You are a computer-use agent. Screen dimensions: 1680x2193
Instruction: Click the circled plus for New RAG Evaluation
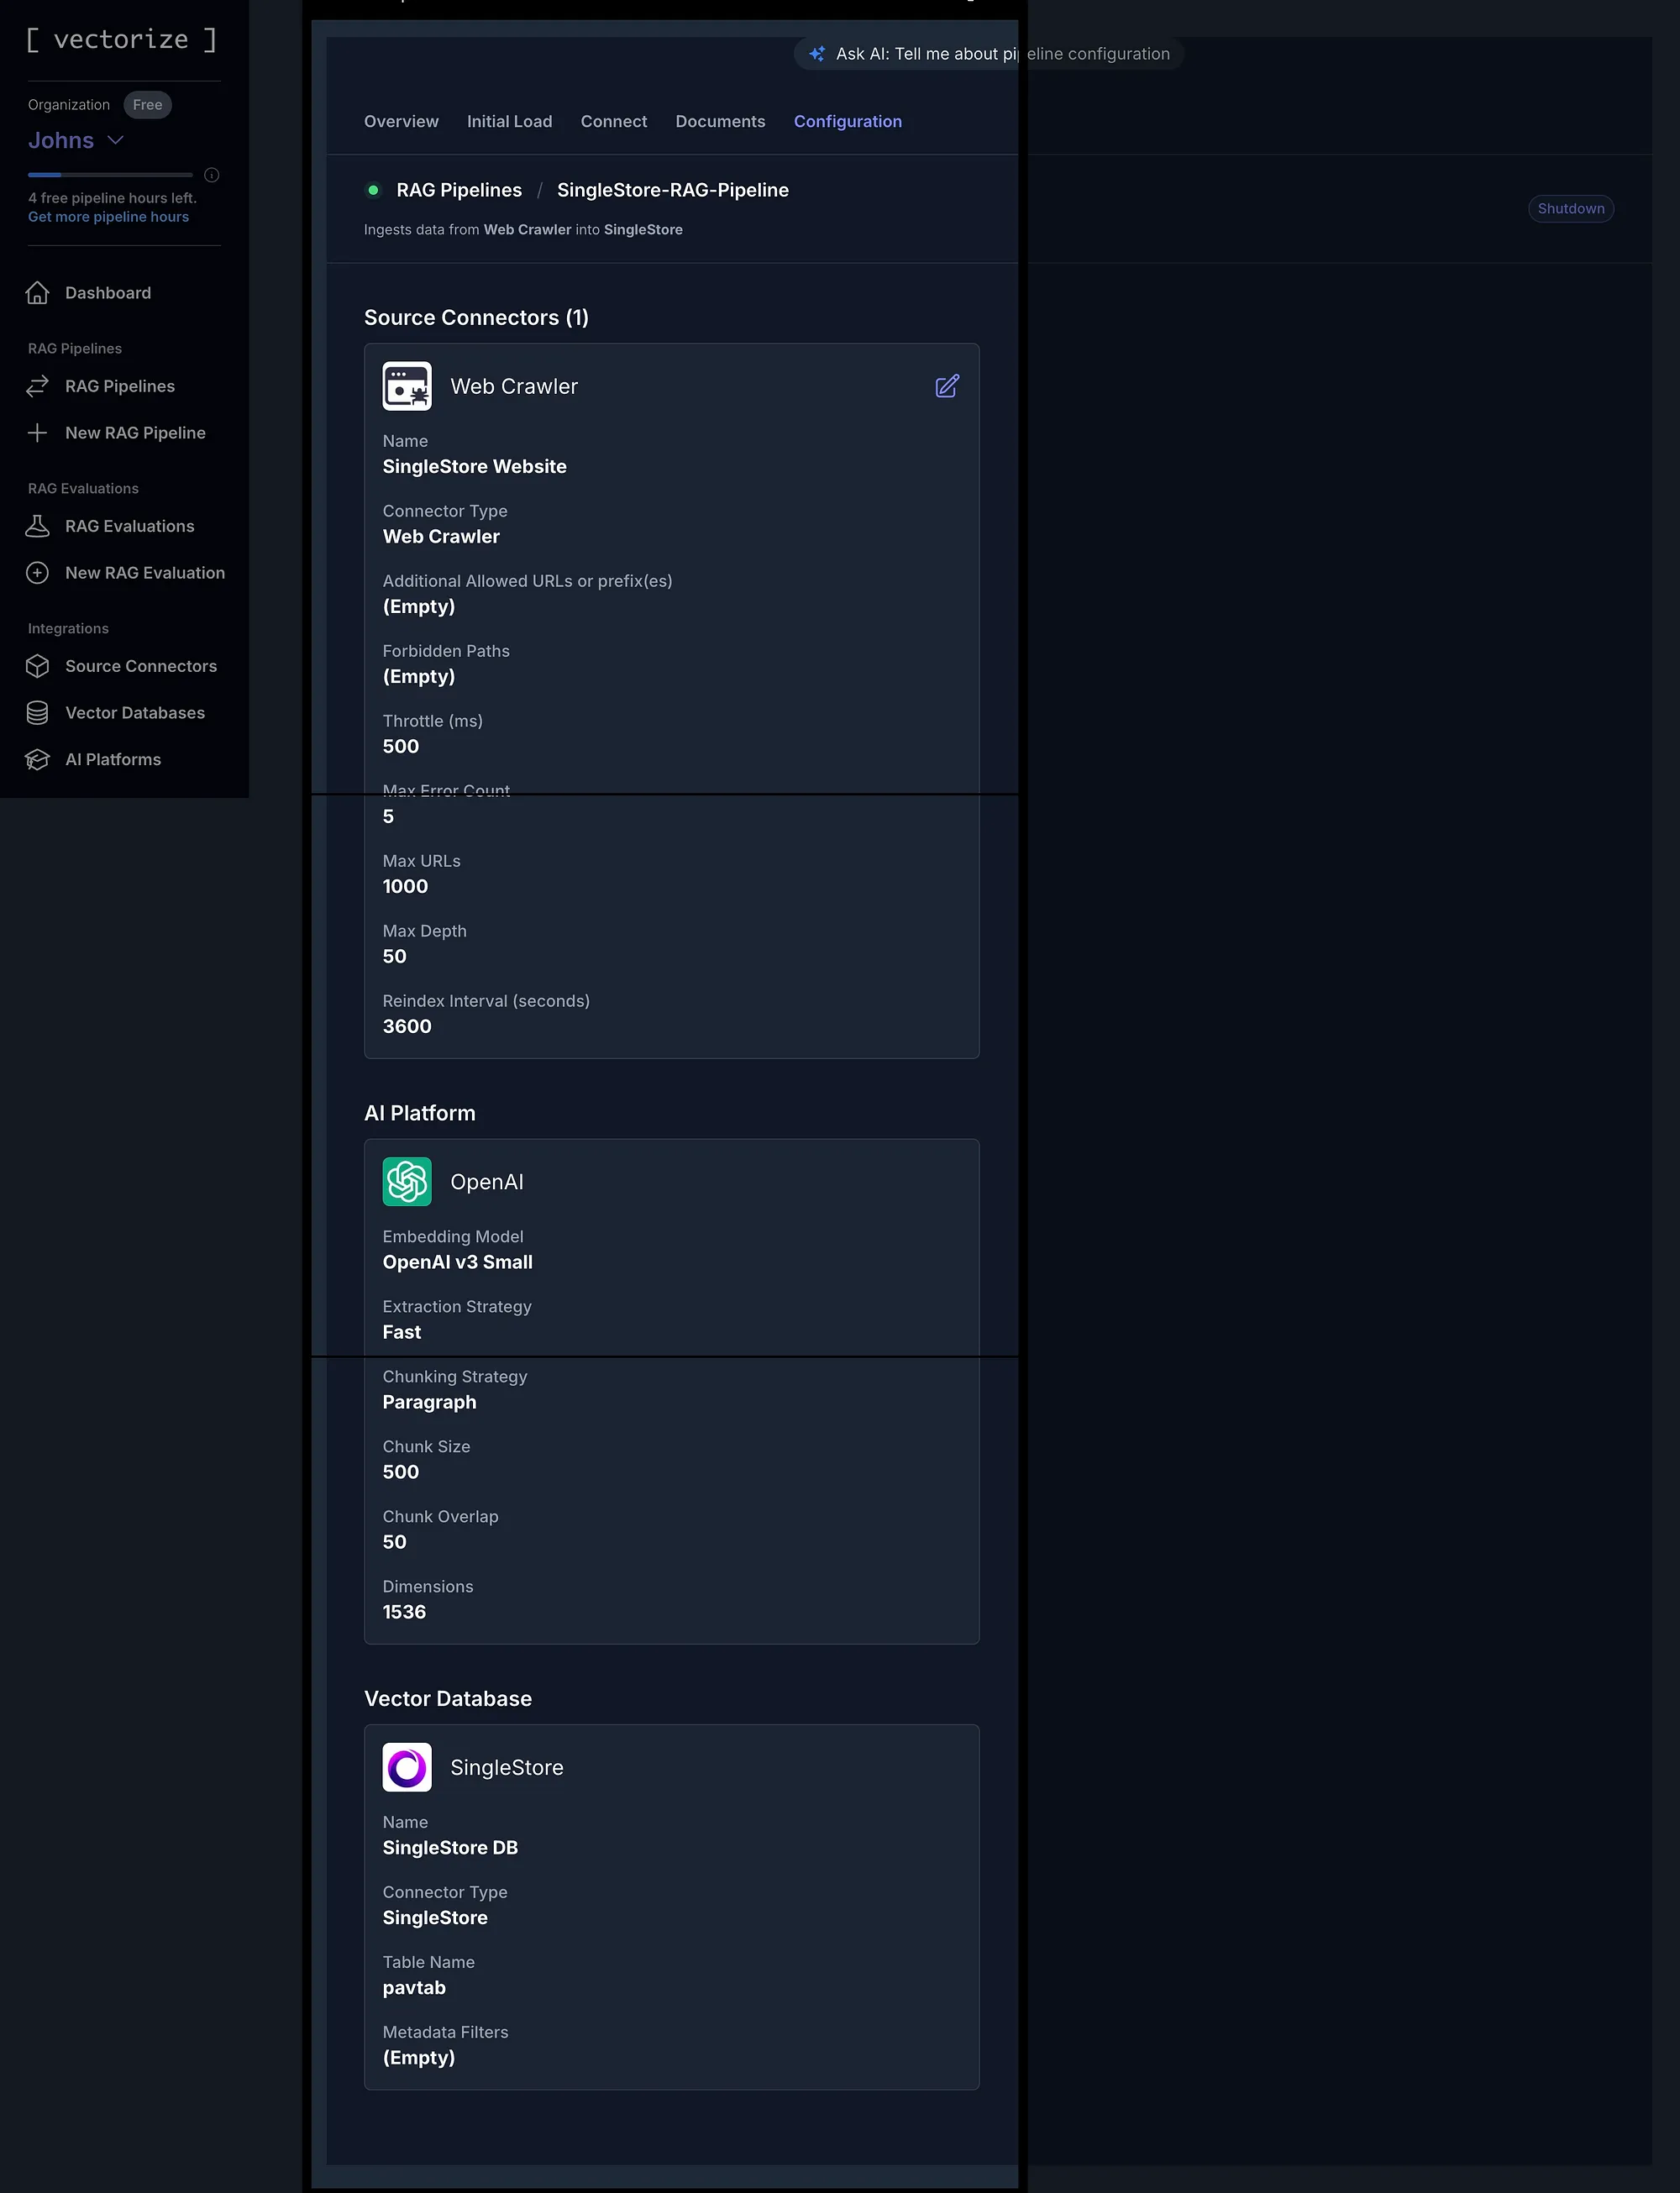click(x=38, y=573)
